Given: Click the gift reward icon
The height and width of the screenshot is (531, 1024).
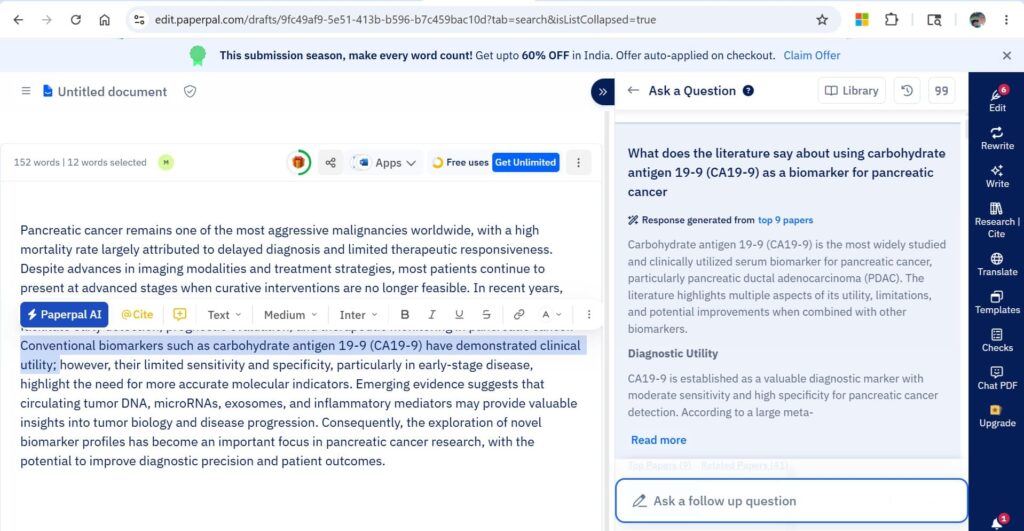Looking at the screenshot, I should (x=298, y=163).
